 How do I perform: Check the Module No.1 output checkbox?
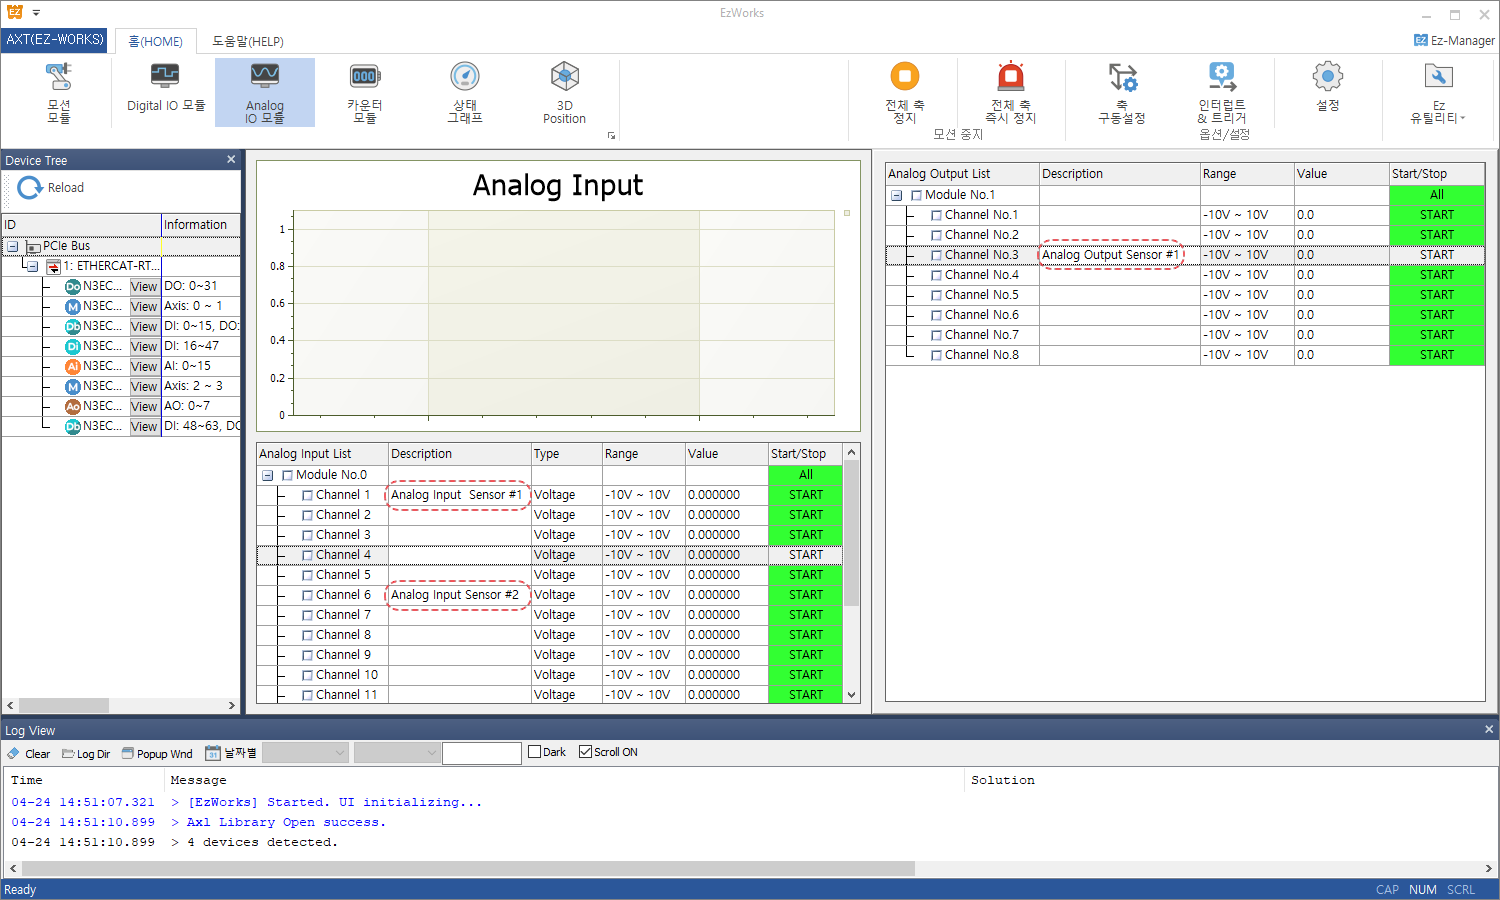[x=916, y=195]
